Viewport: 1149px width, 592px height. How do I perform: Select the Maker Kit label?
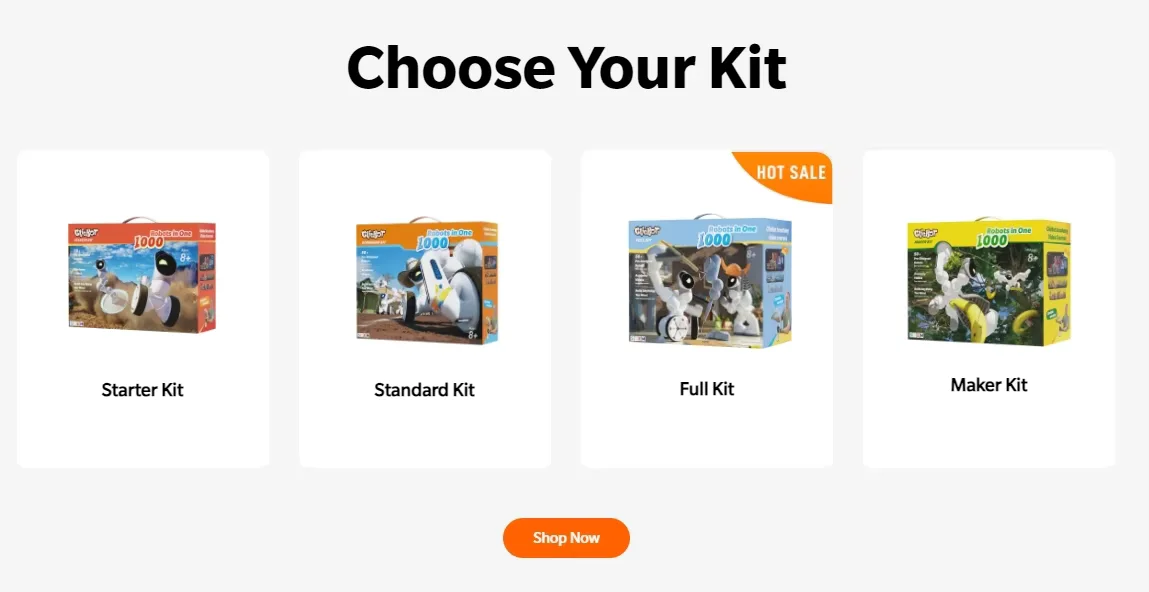pos(989,385)
